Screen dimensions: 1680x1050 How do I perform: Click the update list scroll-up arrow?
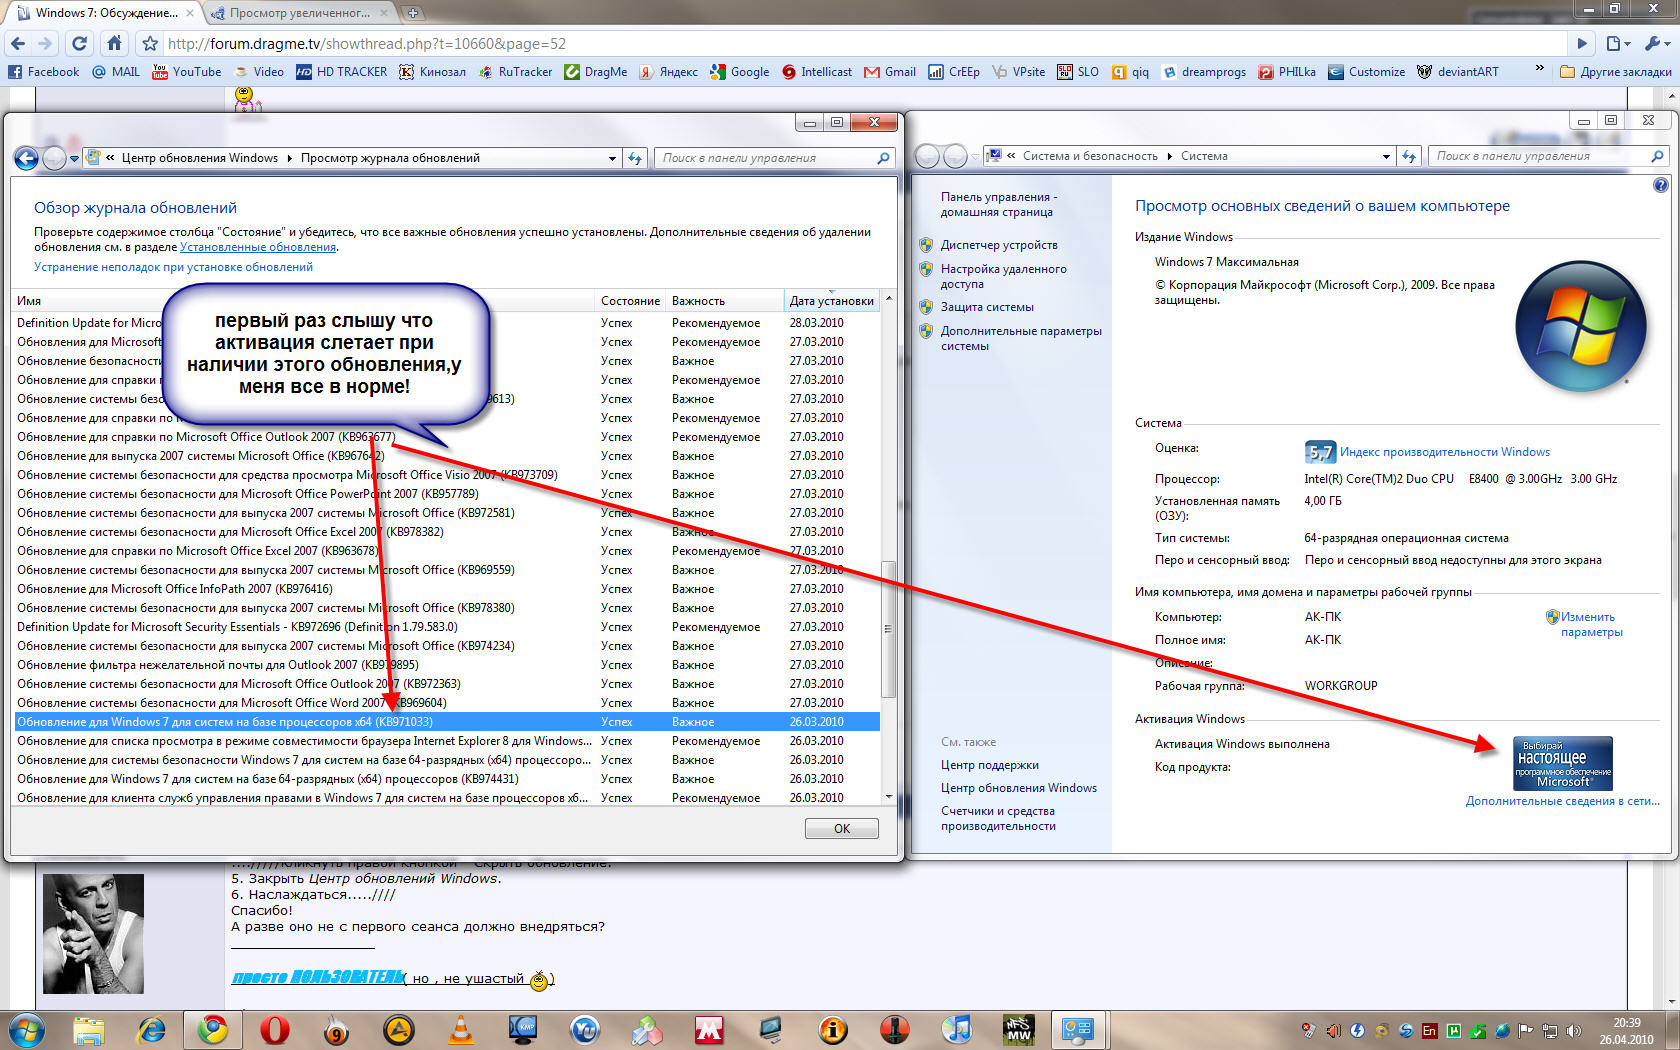(888, 300)
